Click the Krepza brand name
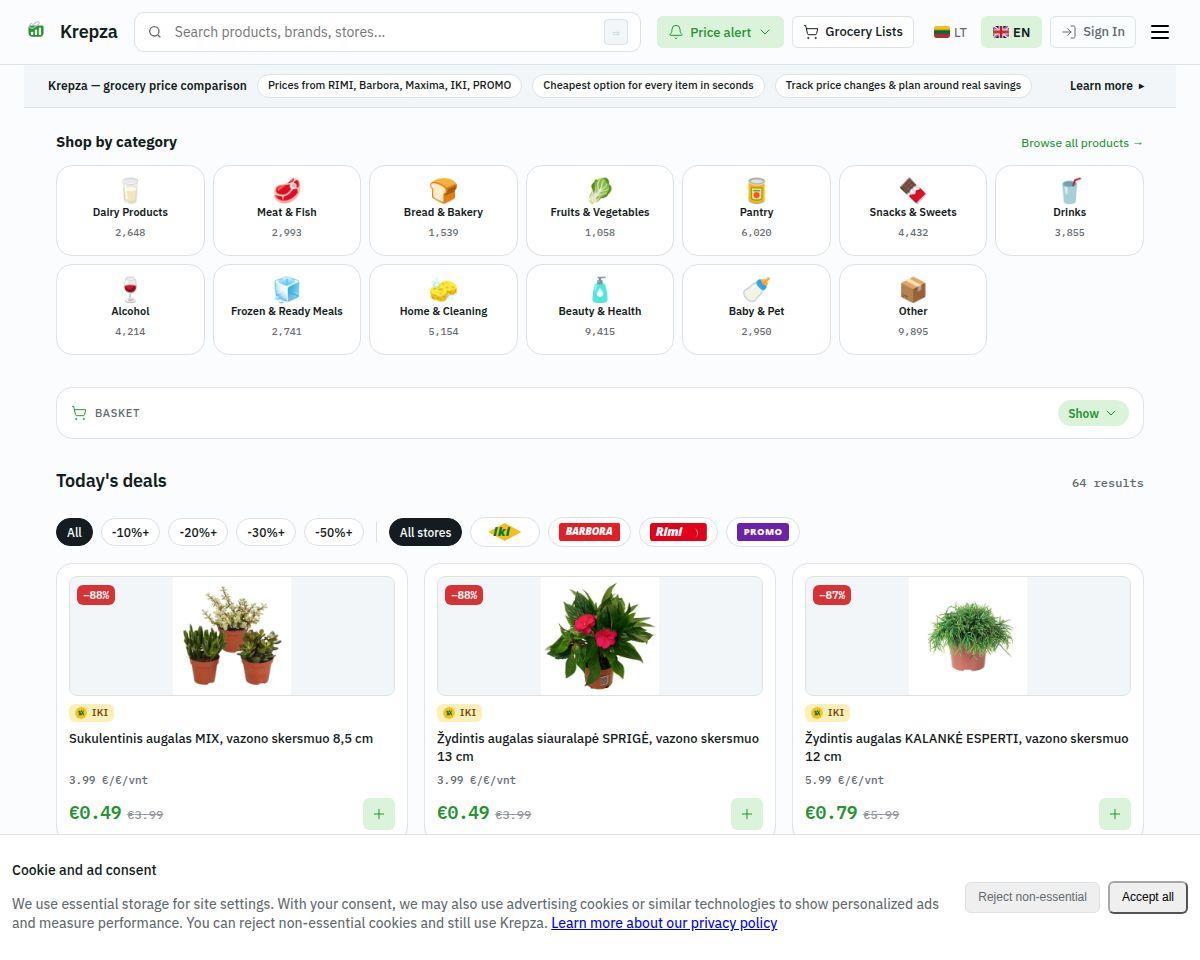This screenshot has height=960, width=1200. pyautogui.click(x=89, y=32)
